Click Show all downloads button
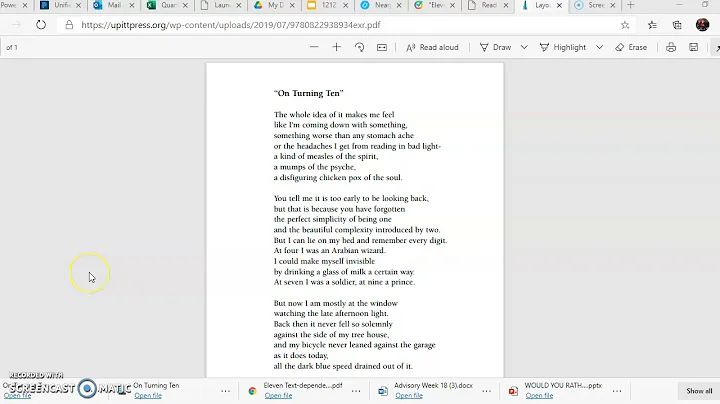Screen dimensions: 720x404 coord(699,391)
